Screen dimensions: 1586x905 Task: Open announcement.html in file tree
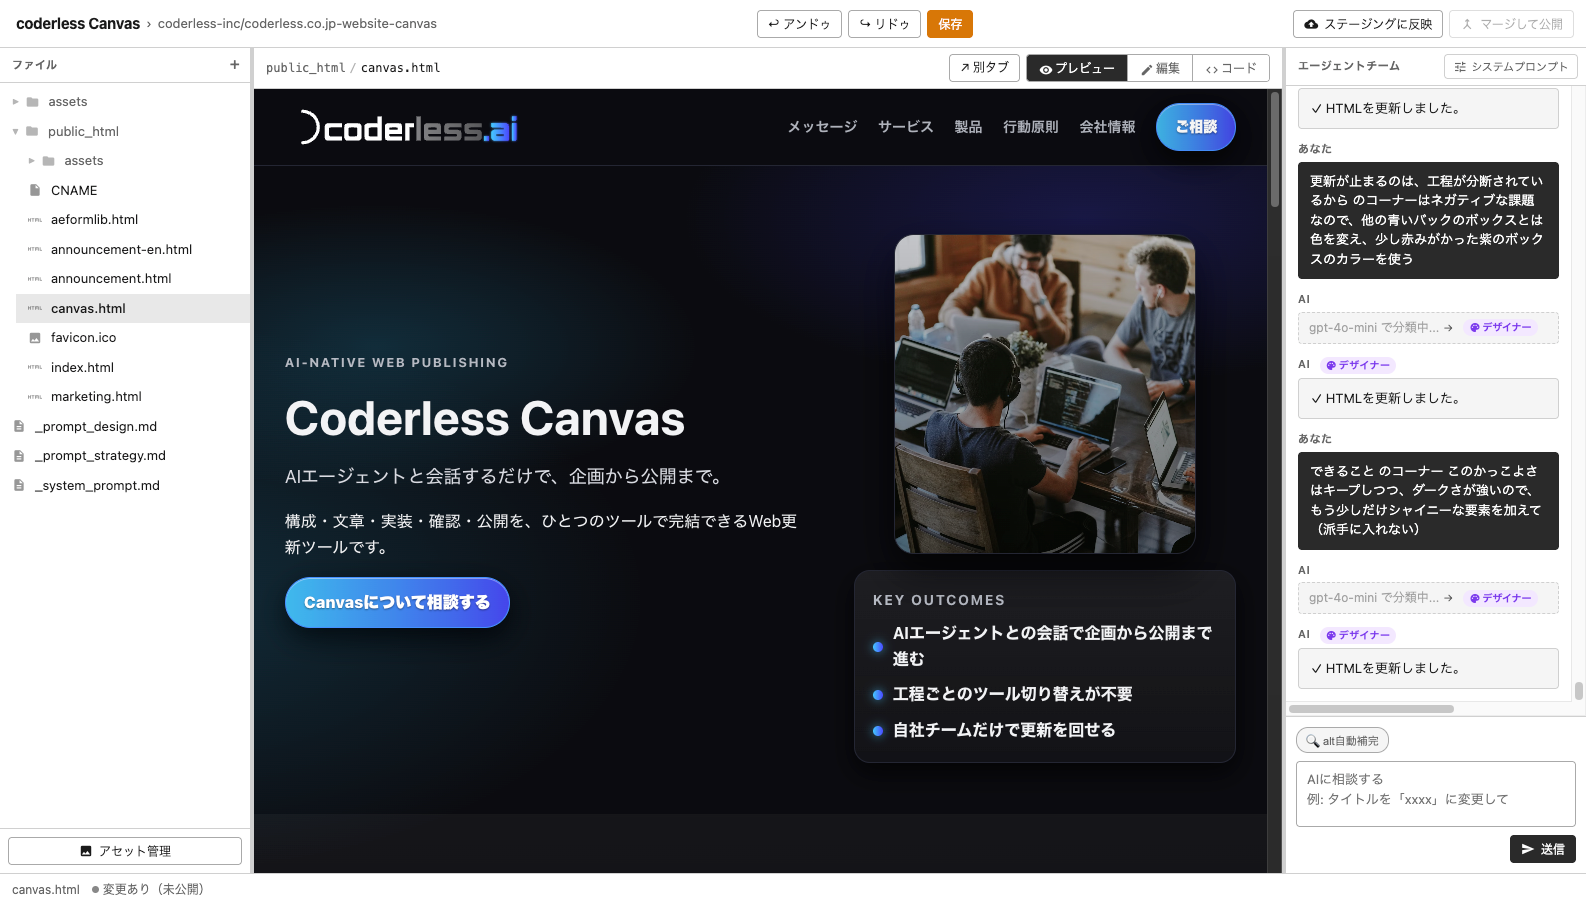click(x=111, y=279)
